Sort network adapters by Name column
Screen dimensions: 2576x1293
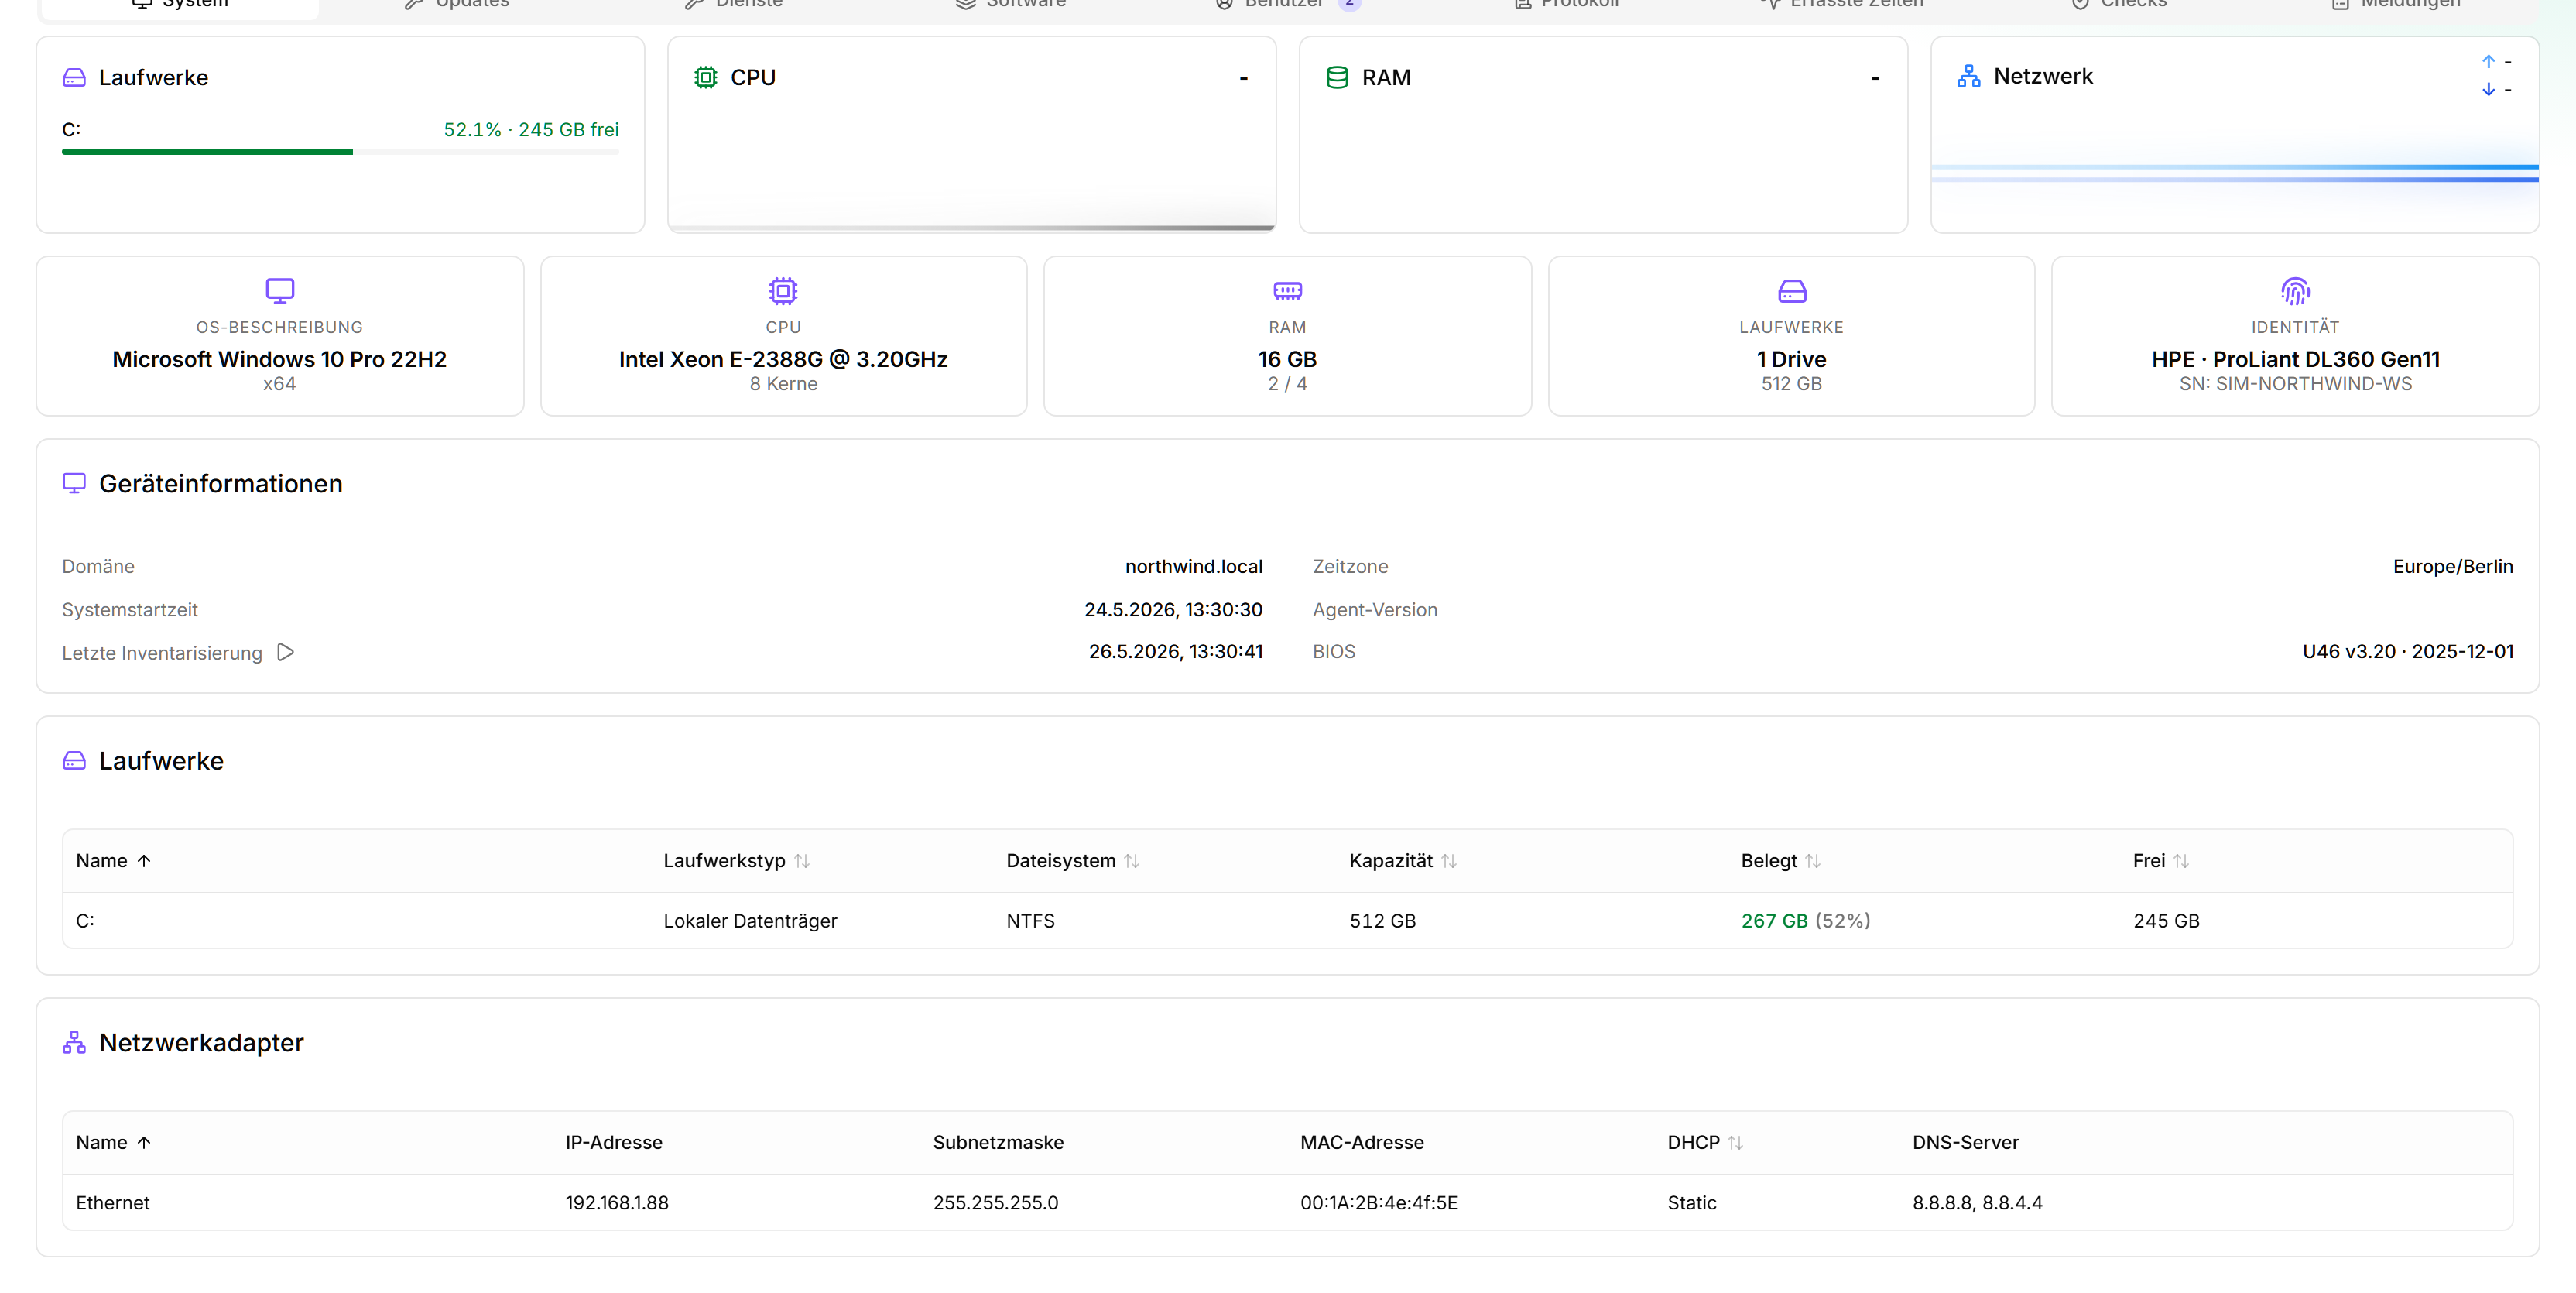[113, 1143]
